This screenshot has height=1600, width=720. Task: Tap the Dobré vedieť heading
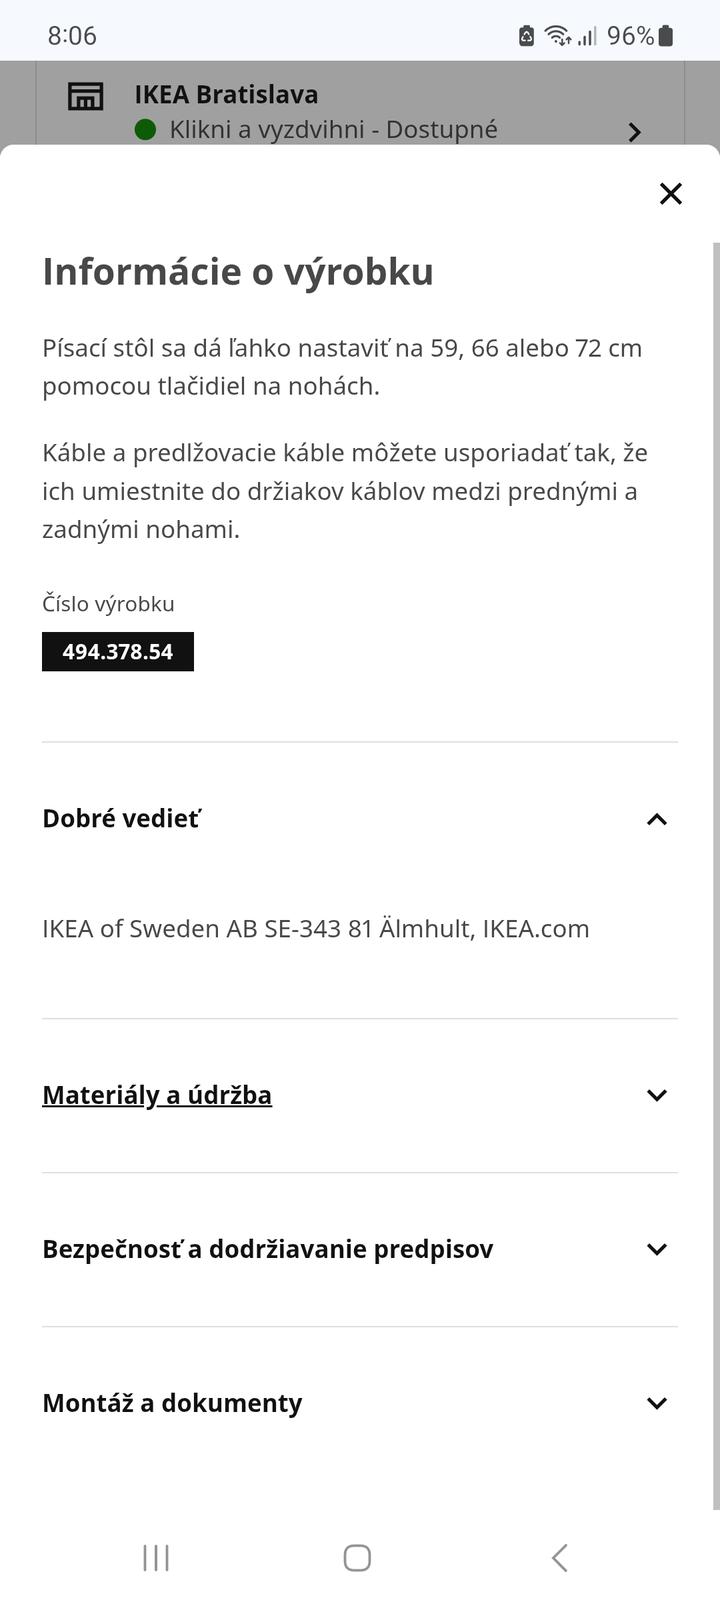(x=122, y=818)
